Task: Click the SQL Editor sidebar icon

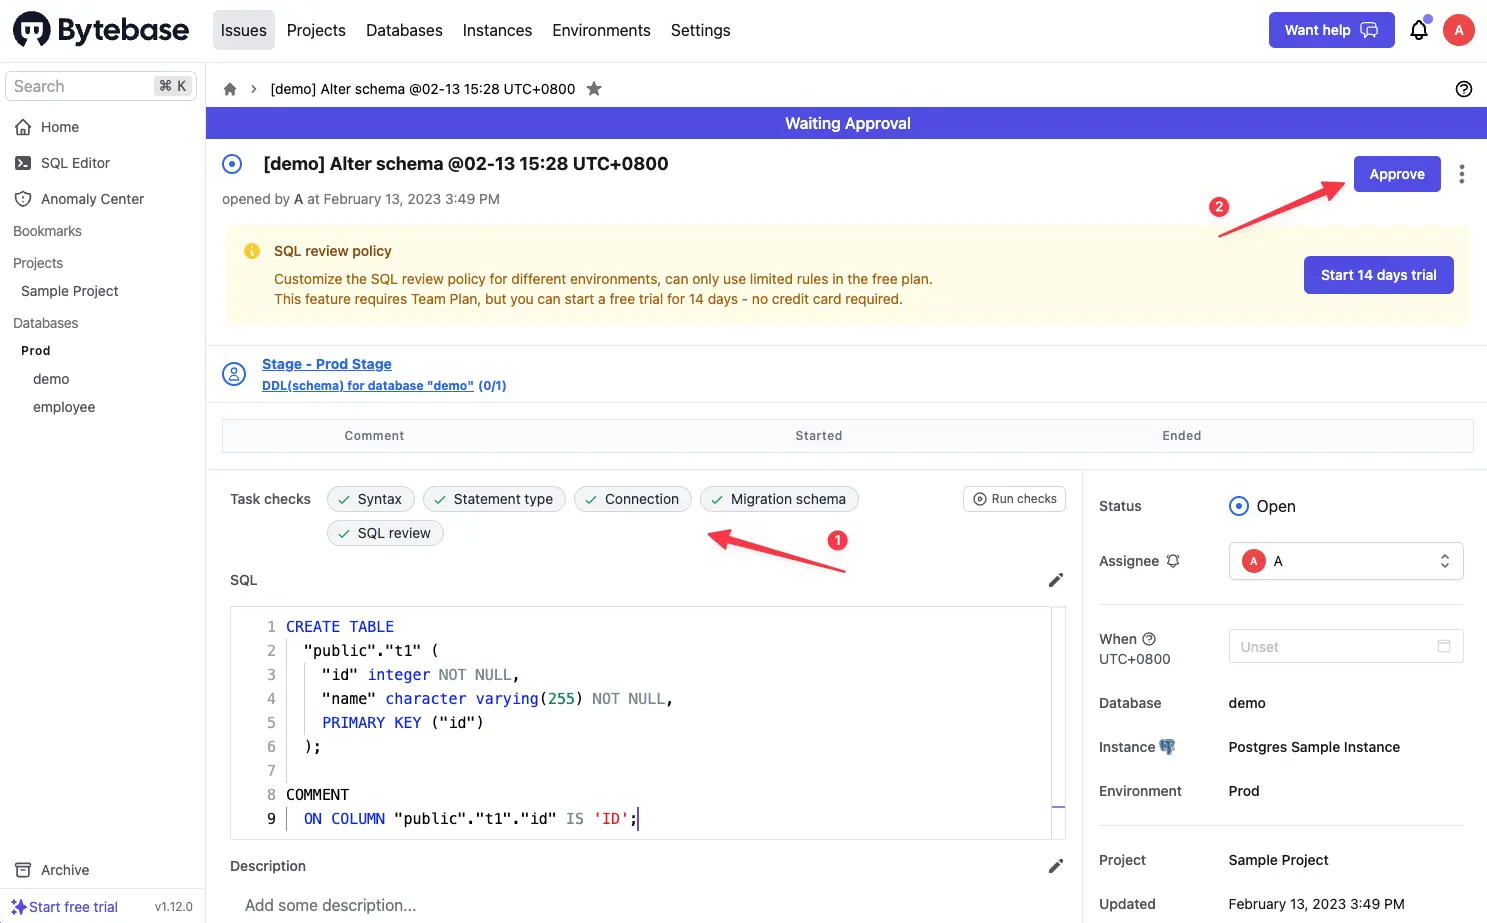Action: pos(23,163)
